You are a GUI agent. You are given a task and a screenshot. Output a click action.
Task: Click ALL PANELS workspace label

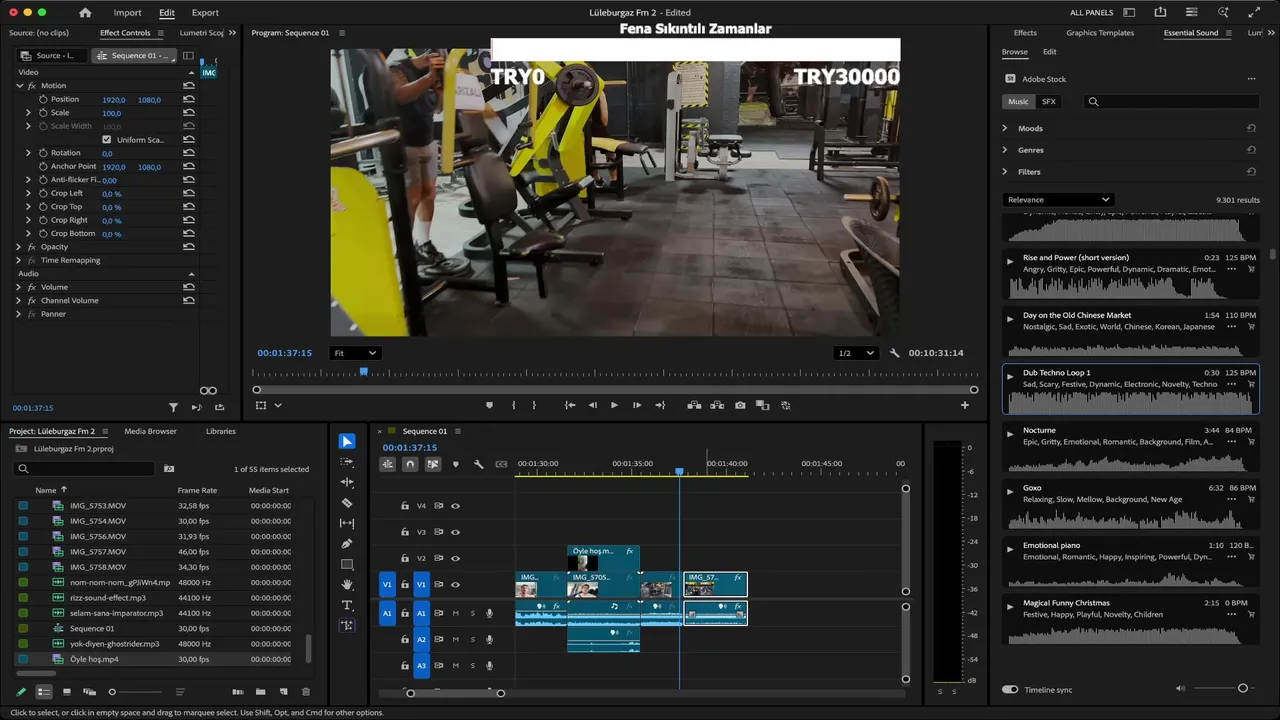coord(1089,13)
